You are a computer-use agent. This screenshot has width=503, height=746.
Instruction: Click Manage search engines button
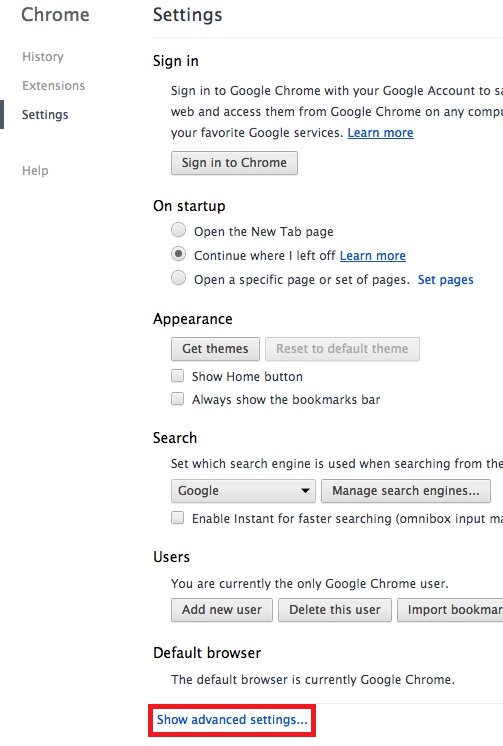pos(405,491)
